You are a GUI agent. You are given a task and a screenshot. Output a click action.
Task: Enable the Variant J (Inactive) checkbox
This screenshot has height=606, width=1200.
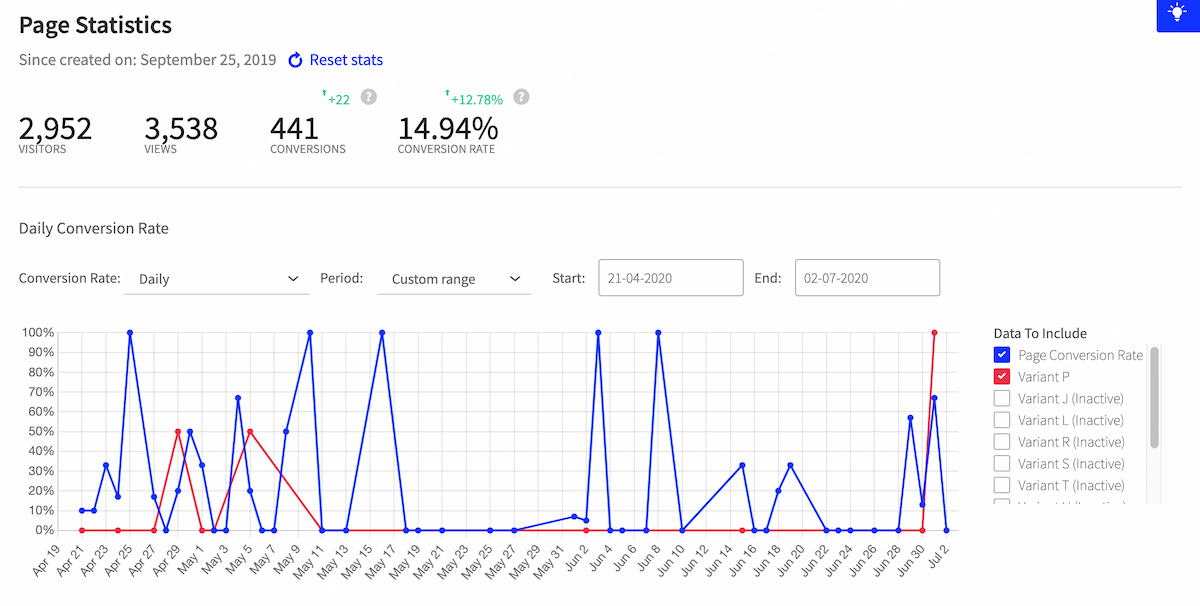point(1002,398)
